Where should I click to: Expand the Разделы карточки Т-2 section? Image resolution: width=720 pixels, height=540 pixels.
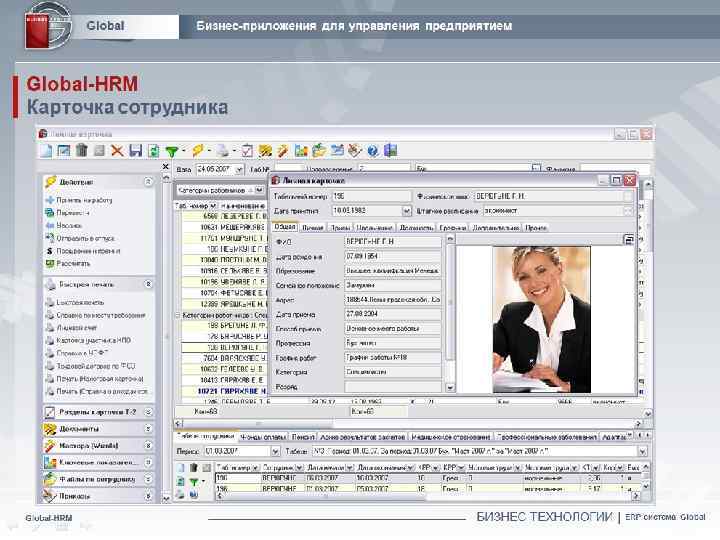tap(148, 412)
